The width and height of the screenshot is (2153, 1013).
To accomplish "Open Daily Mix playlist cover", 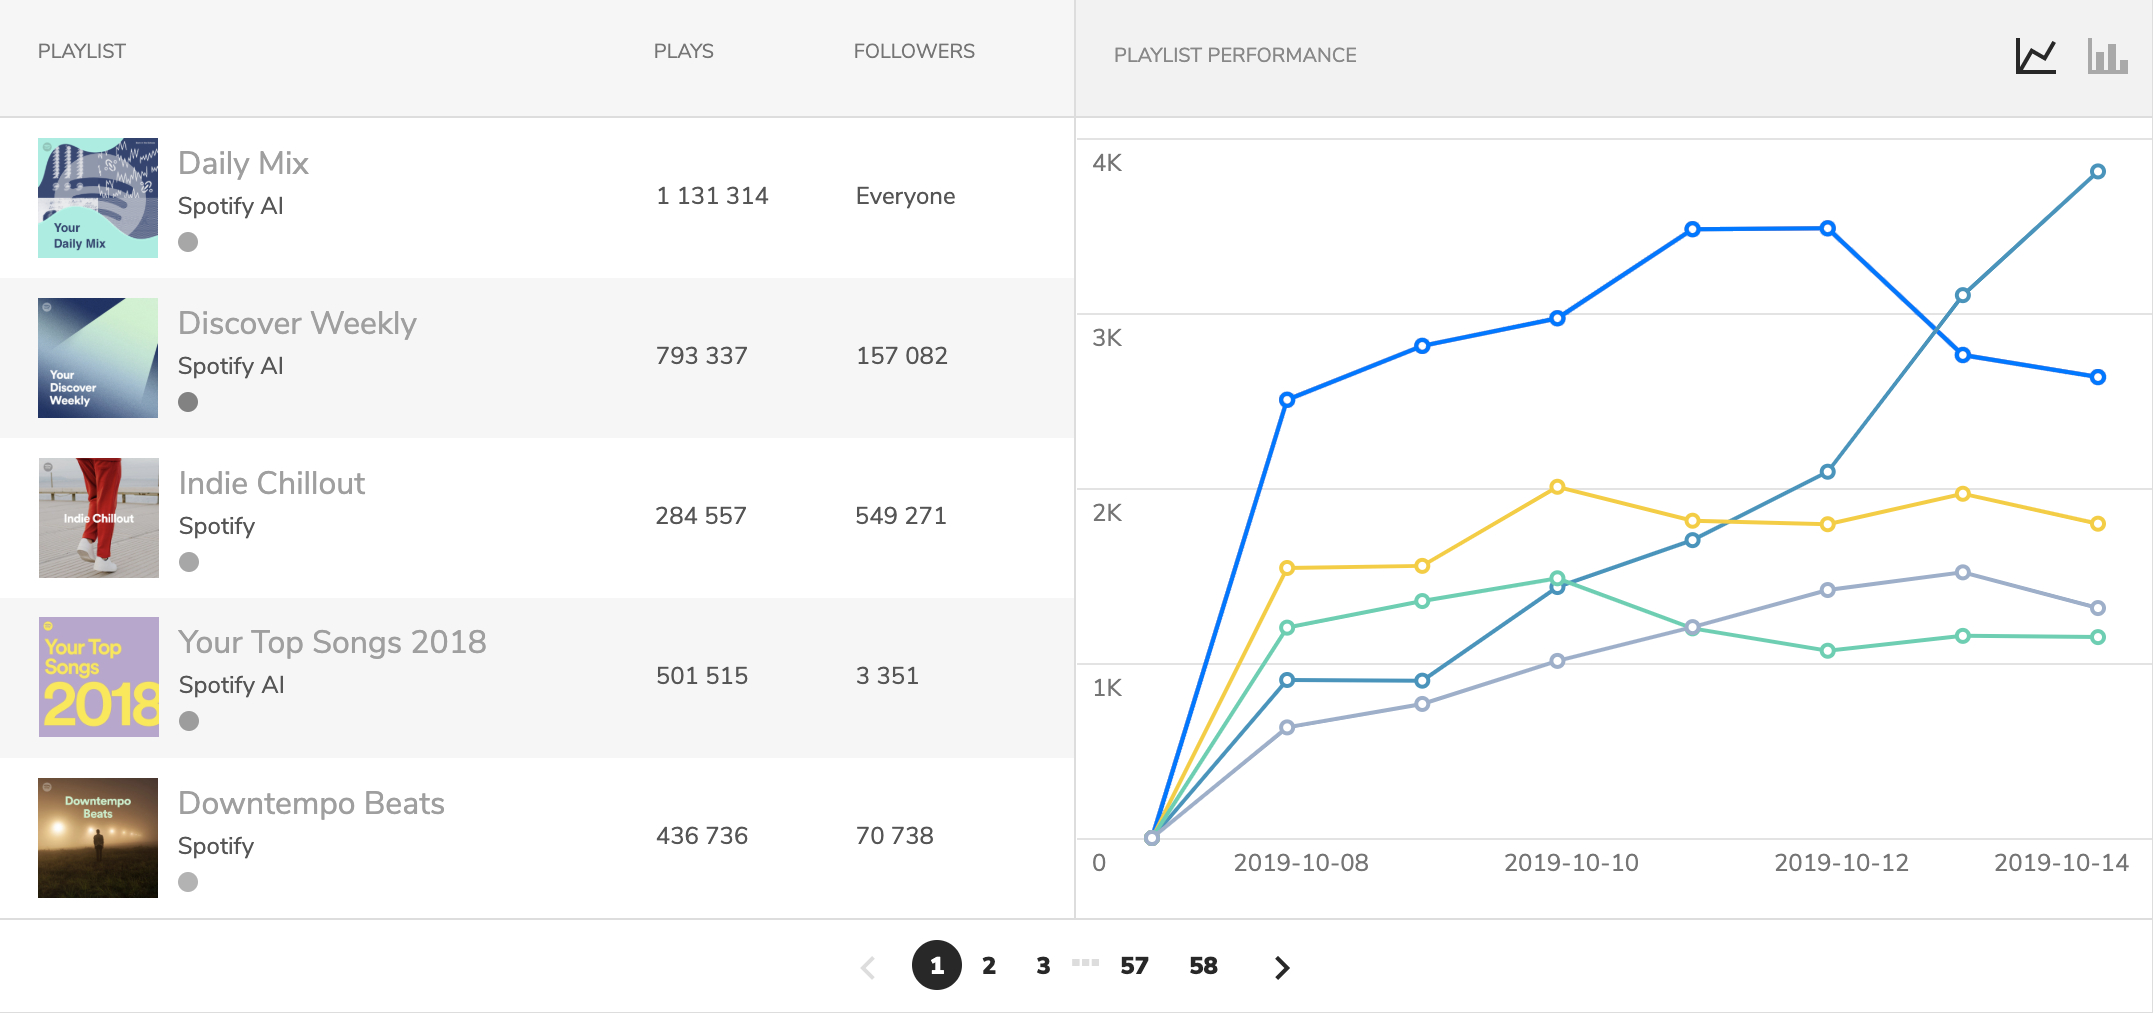I will [98, 198].
